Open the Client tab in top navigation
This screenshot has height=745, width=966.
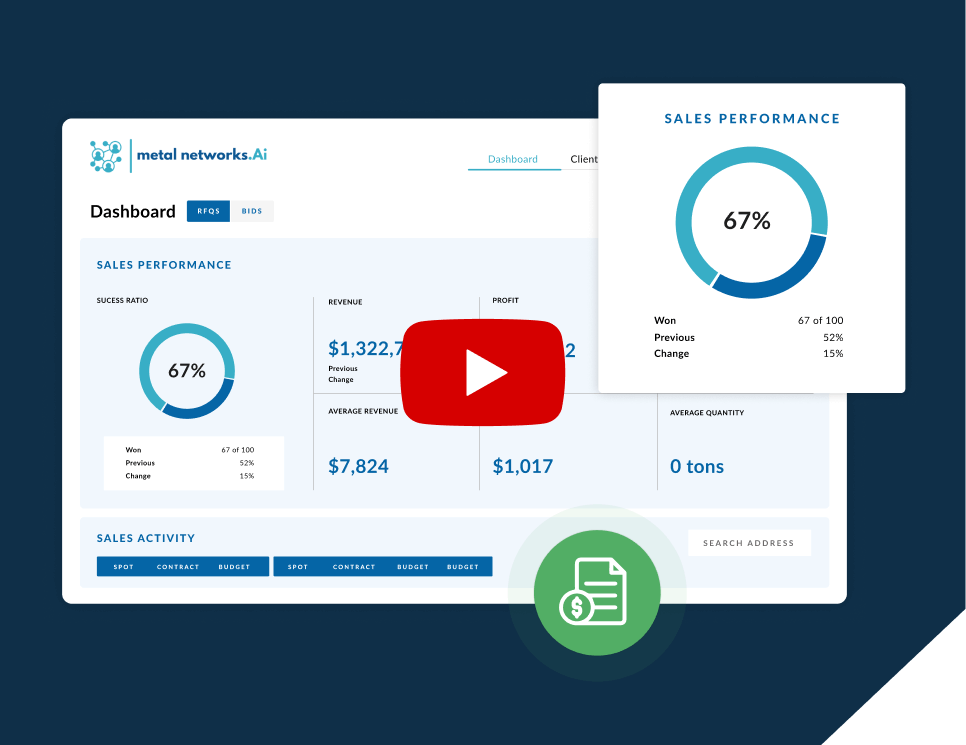[x=583, y=159]
